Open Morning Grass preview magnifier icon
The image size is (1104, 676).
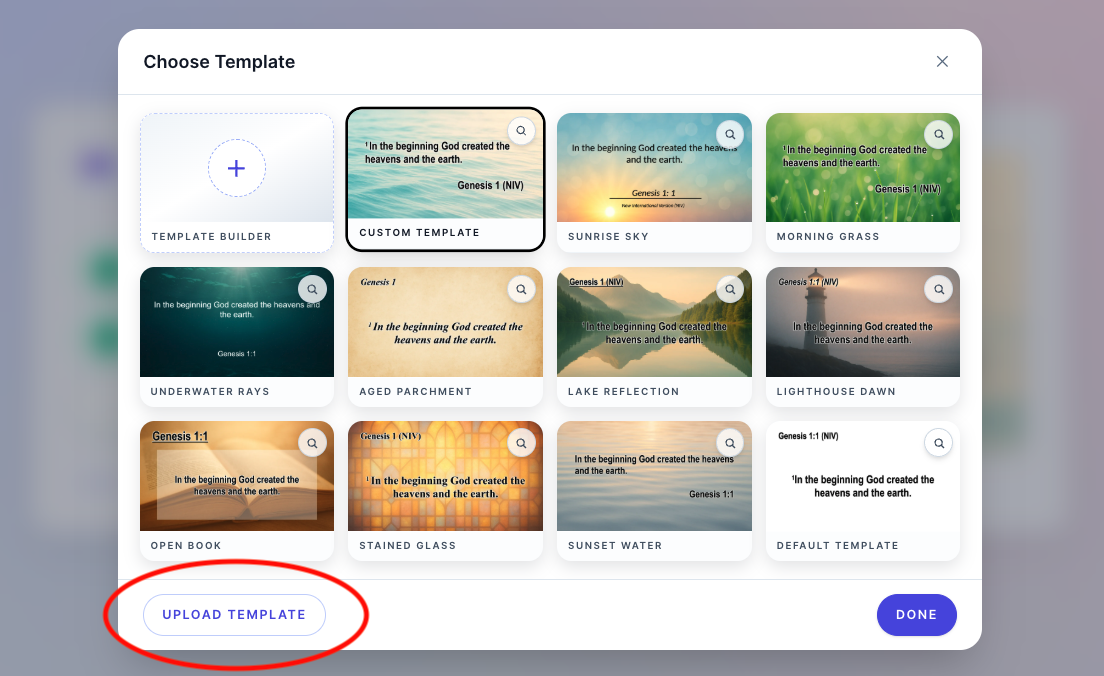[x=939, y=134]
